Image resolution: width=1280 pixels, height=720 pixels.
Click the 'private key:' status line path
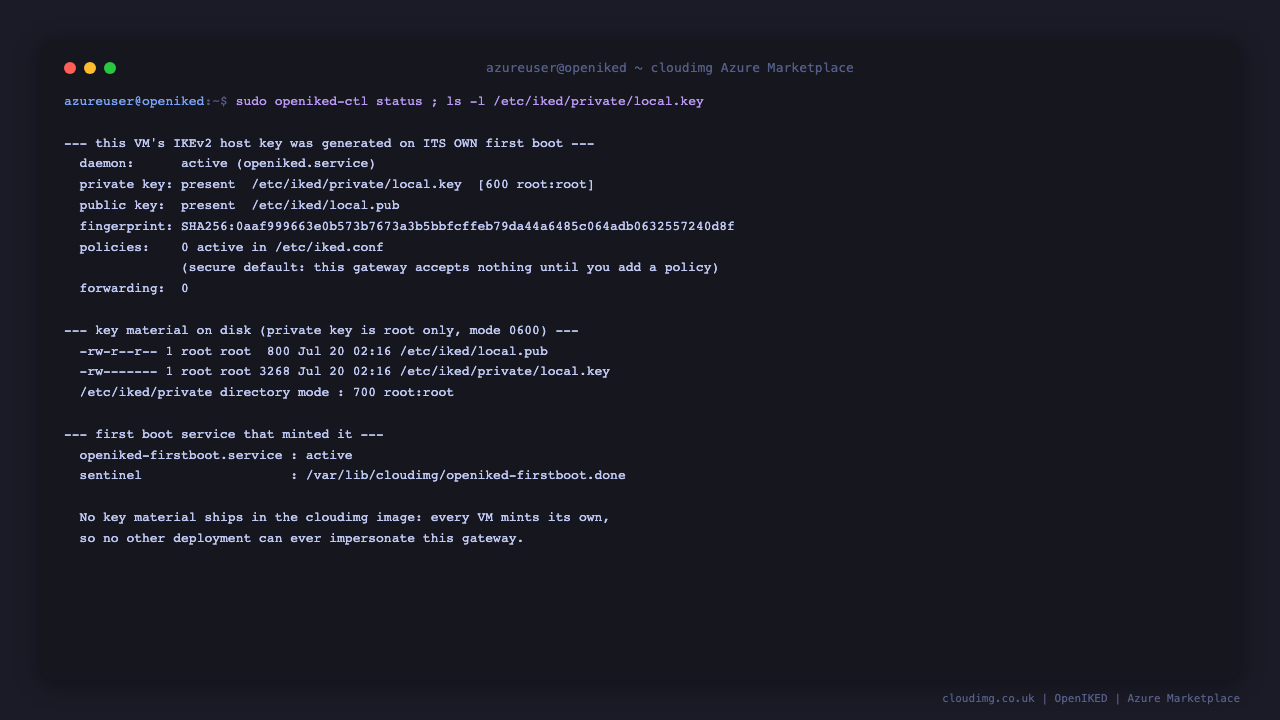tap(357, 185)
